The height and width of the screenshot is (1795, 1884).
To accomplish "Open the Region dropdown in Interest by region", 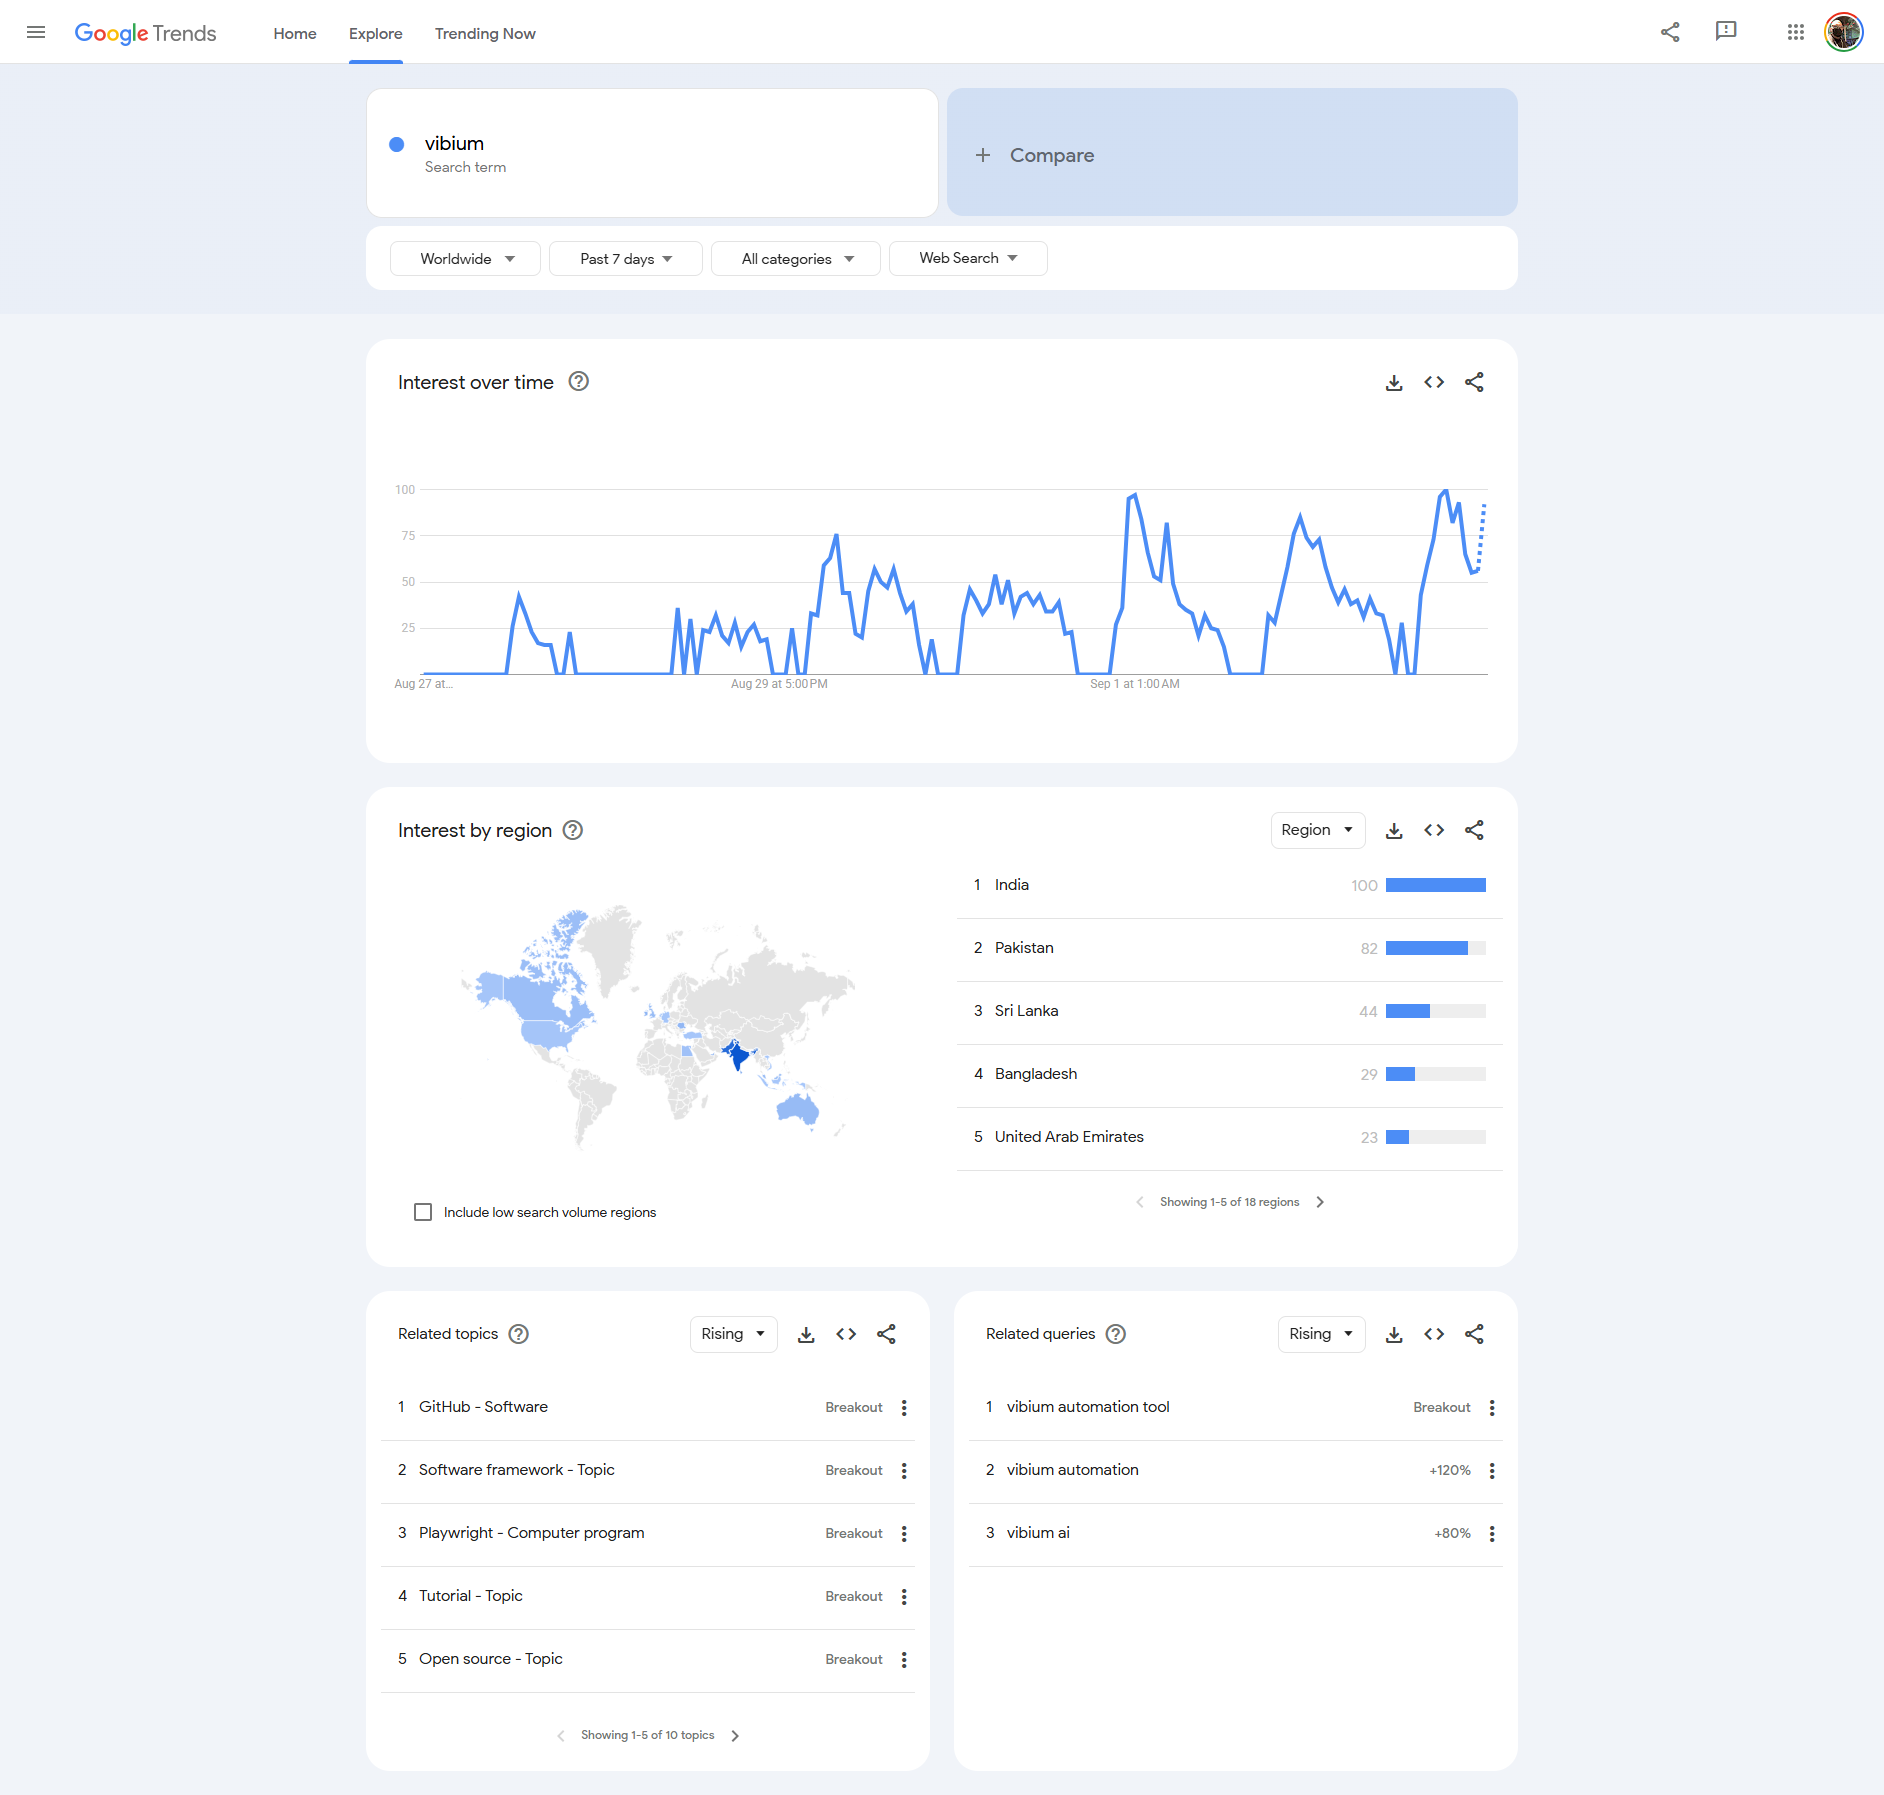I will click(1317, 831).
